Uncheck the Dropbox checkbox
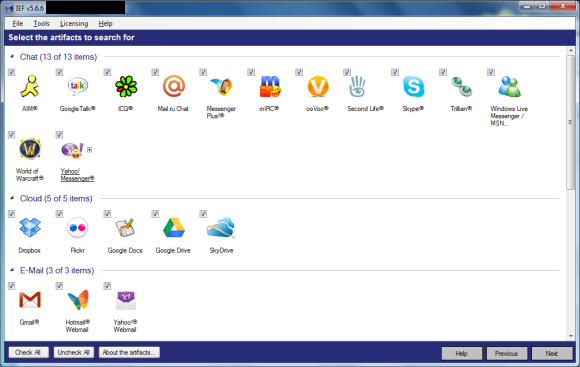Image resolution: width=580 pixels, height=367 pixels. pyautogui.click(x=11, y=214)
